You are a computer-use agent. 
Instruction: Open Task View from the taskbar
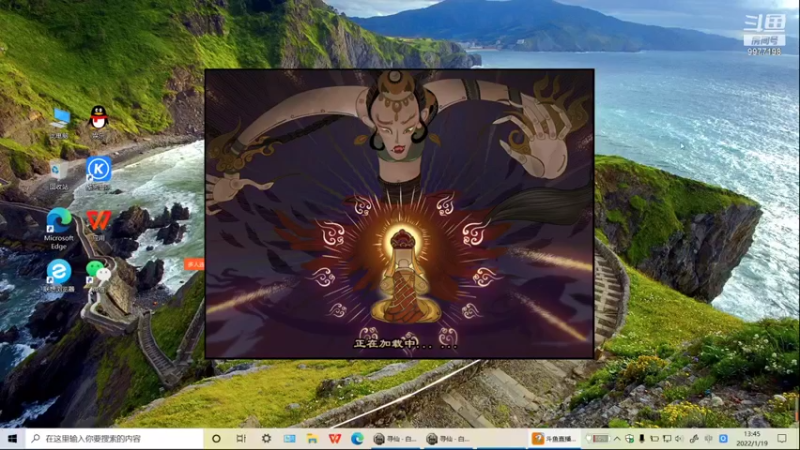(241, 438)
